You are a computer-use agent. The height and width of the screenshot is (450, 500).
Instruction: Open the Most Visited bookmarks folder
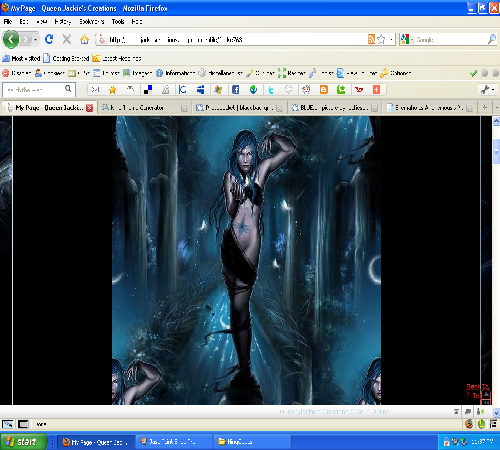tap(21, 58)
